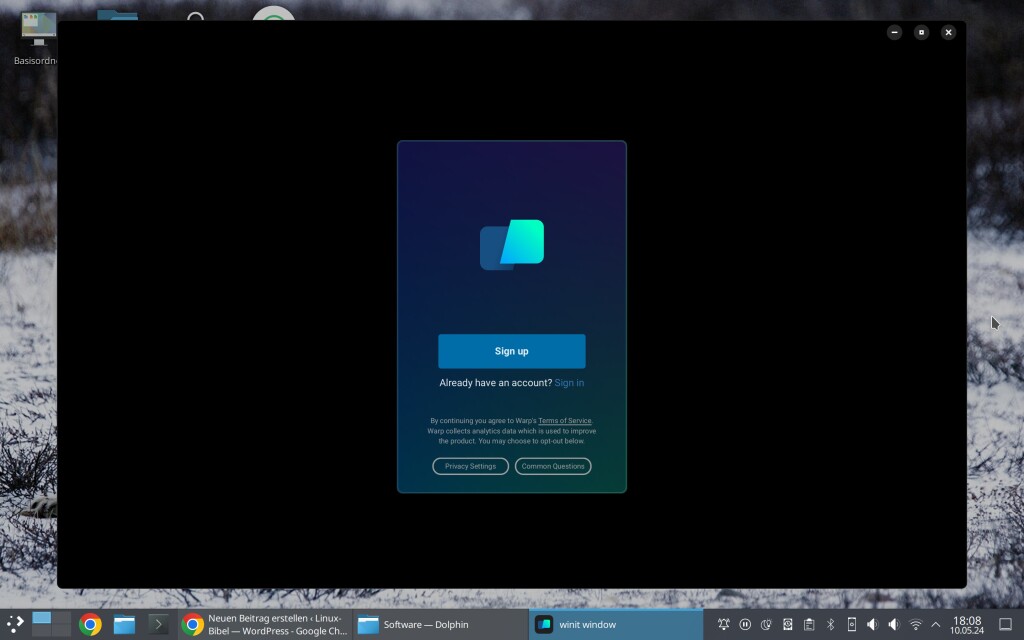Switch to the WordPress Google Chrome task
Image resolution: width=1024 pixels, height=640 pixels.
pos(265,624)
